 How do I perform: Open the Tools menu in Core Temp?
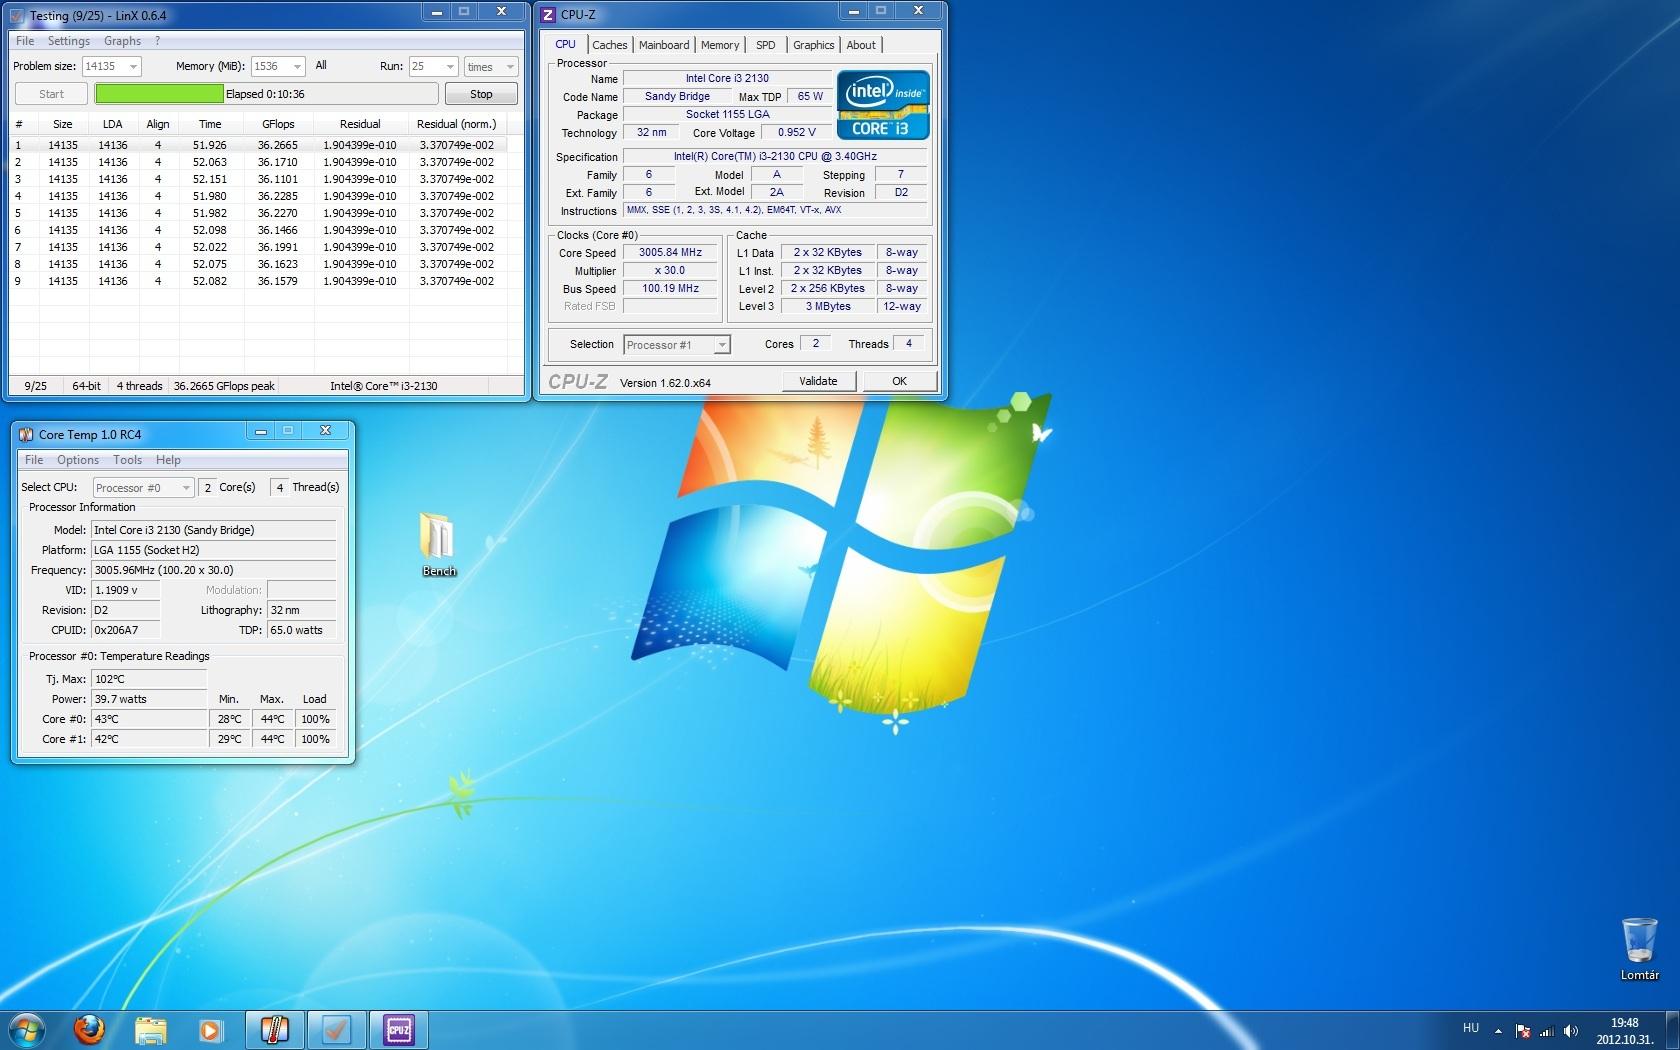(127, 460)
